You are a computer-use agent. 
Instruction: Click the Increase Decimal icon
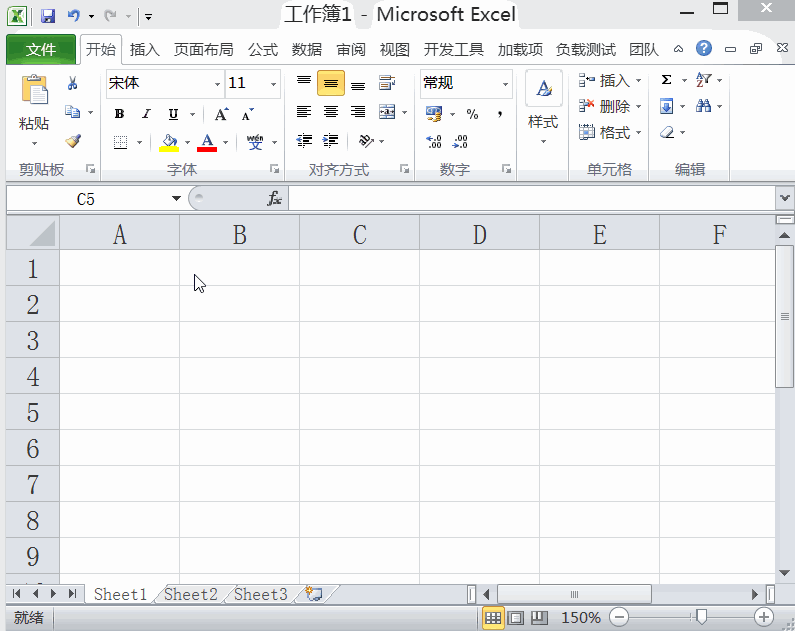(434, 141)
